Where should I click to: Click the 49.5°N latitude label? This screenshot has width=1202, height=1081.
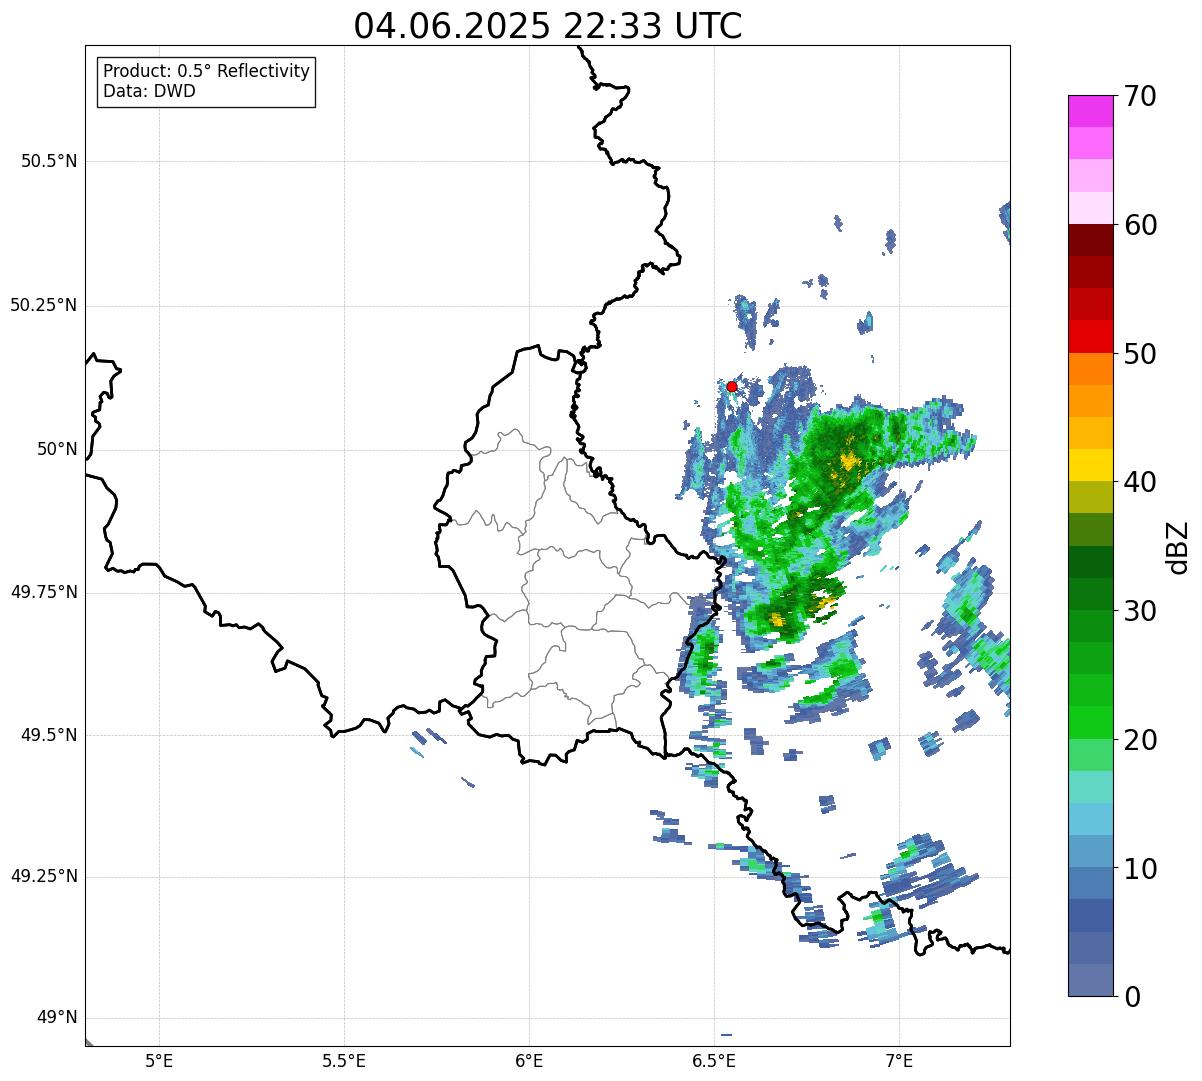(x=49, y=735)
